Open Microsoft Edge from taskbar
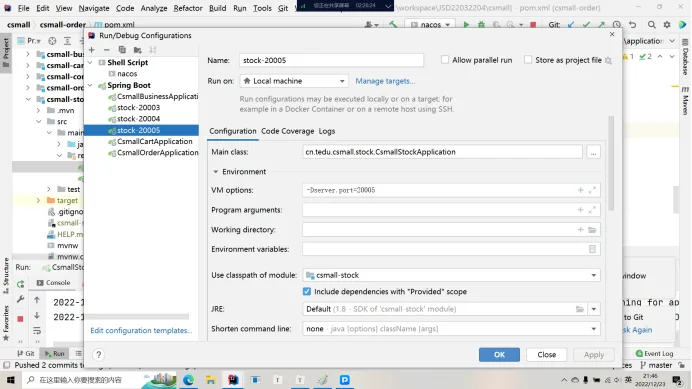Screen dimensions: 692x389 click(x=188, y=380)
